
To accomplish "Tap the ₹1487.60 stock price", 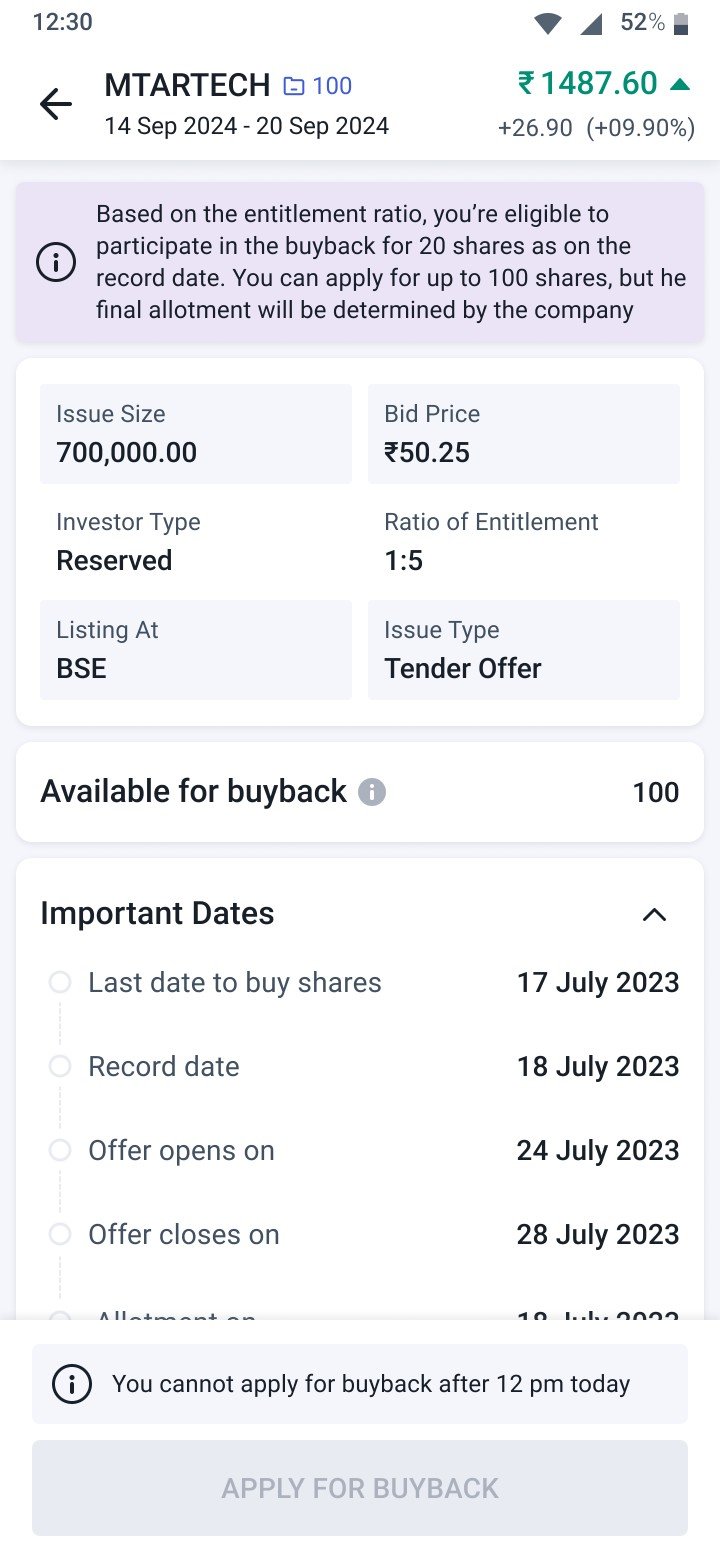I will (588, 83).
